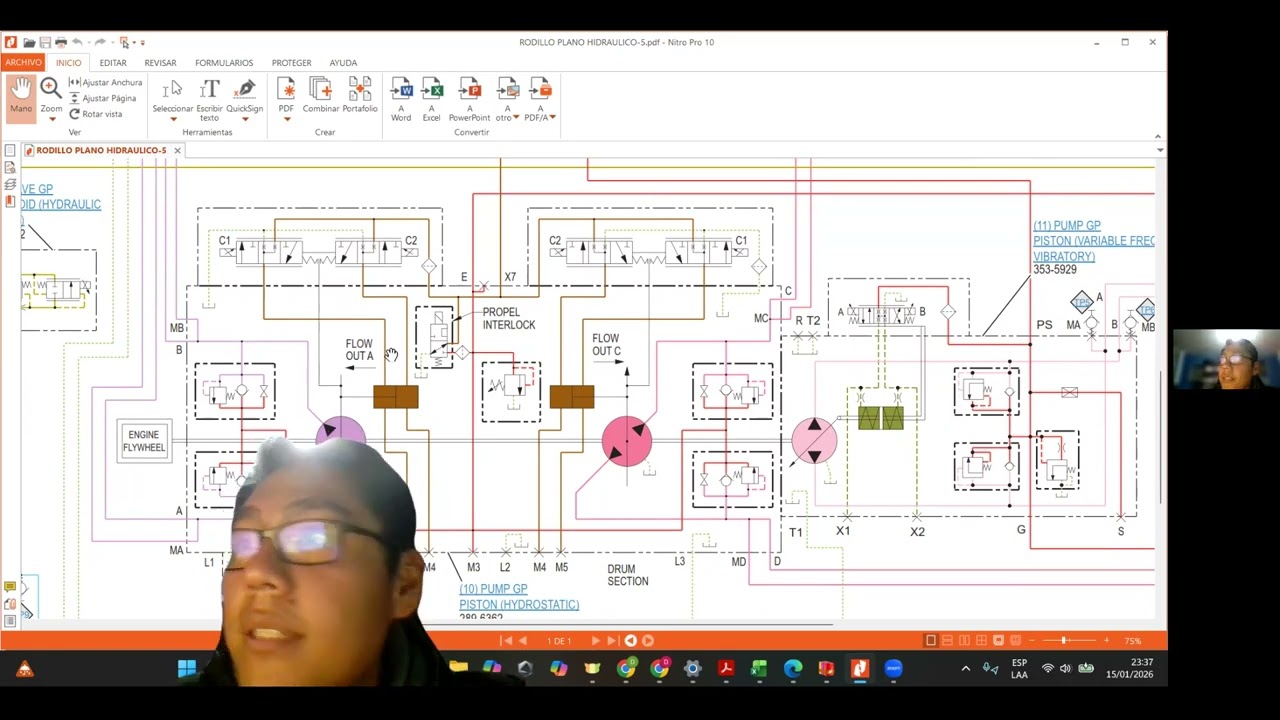Expand the Seleccionar dropdown arrow
Viewport: 1280px width, 720px height.
click(x=173, y=119)
